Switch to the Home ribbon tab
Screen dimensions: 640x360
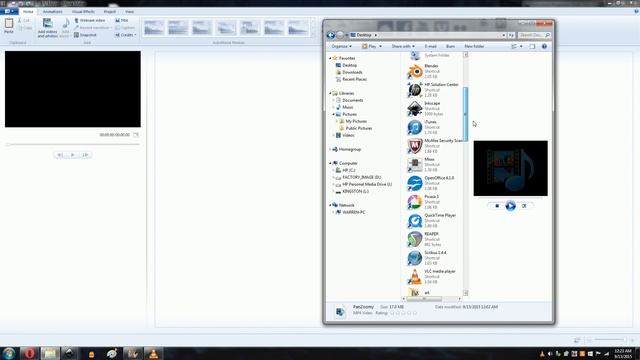[x=28, y=11]
